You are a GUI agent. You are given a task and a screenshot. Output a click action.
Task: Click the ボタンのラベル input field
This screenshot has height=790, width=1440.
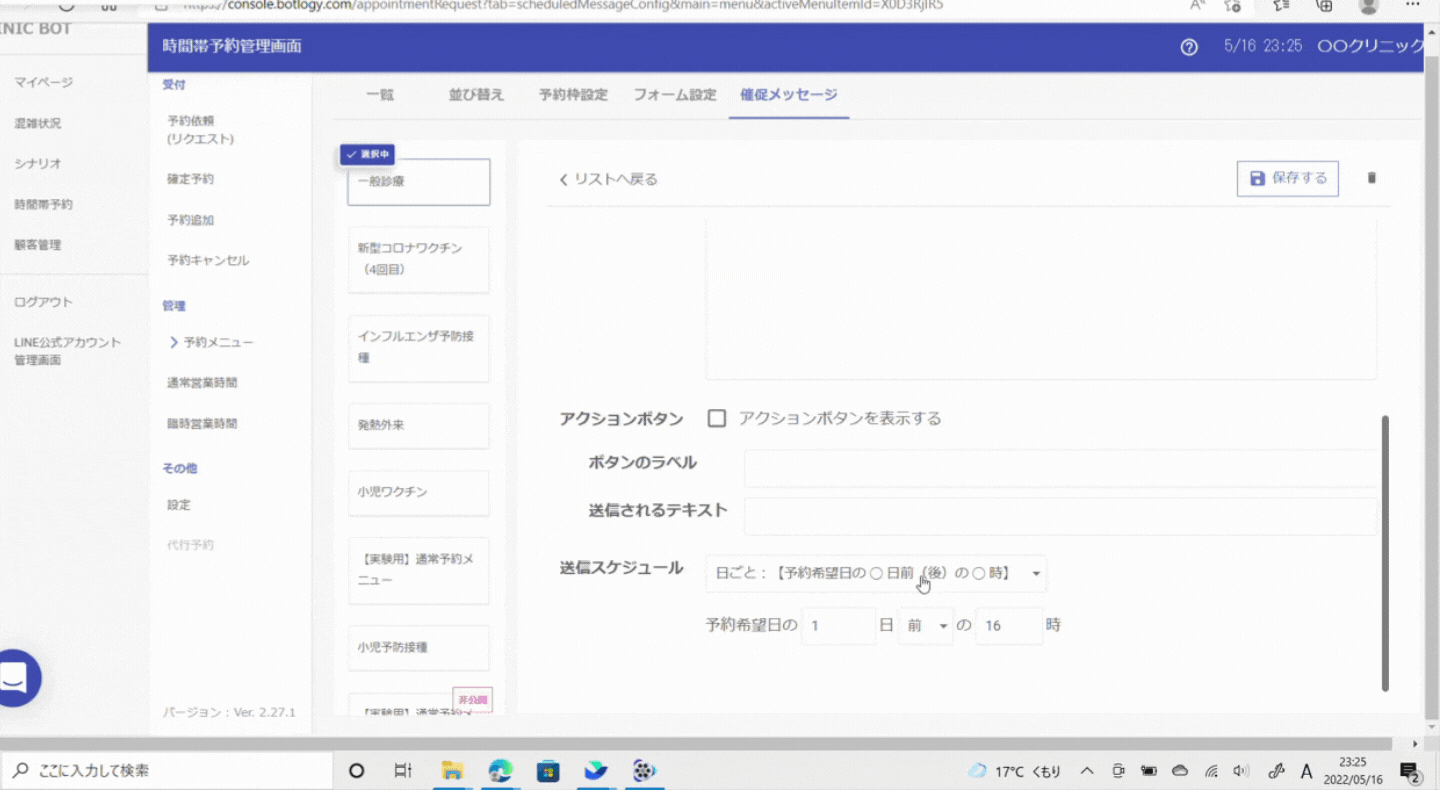1060,468
